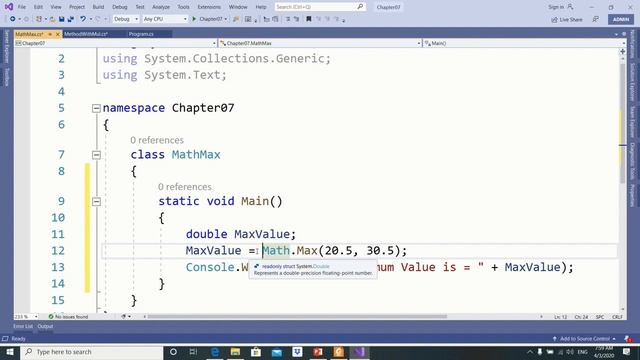
Task: Pin the MathMax.cs tab
Action: pos(50,34)
